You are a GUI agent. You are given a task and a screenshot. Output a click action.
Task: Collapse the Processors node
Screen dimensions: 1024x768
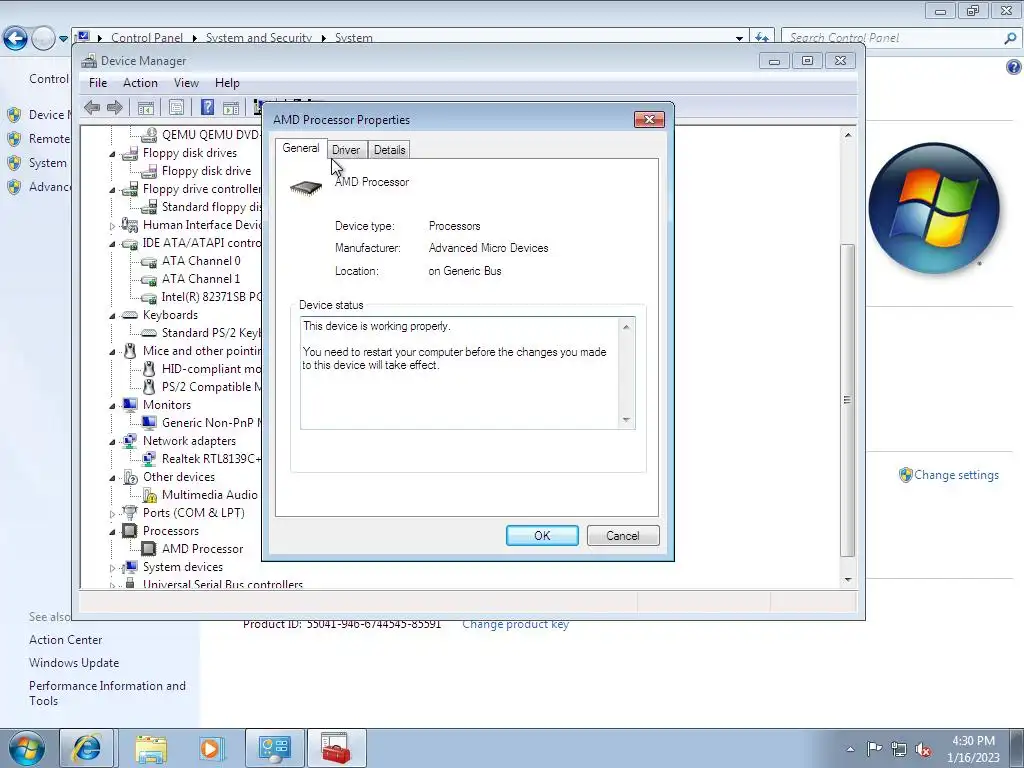click(x=112, y=532)
